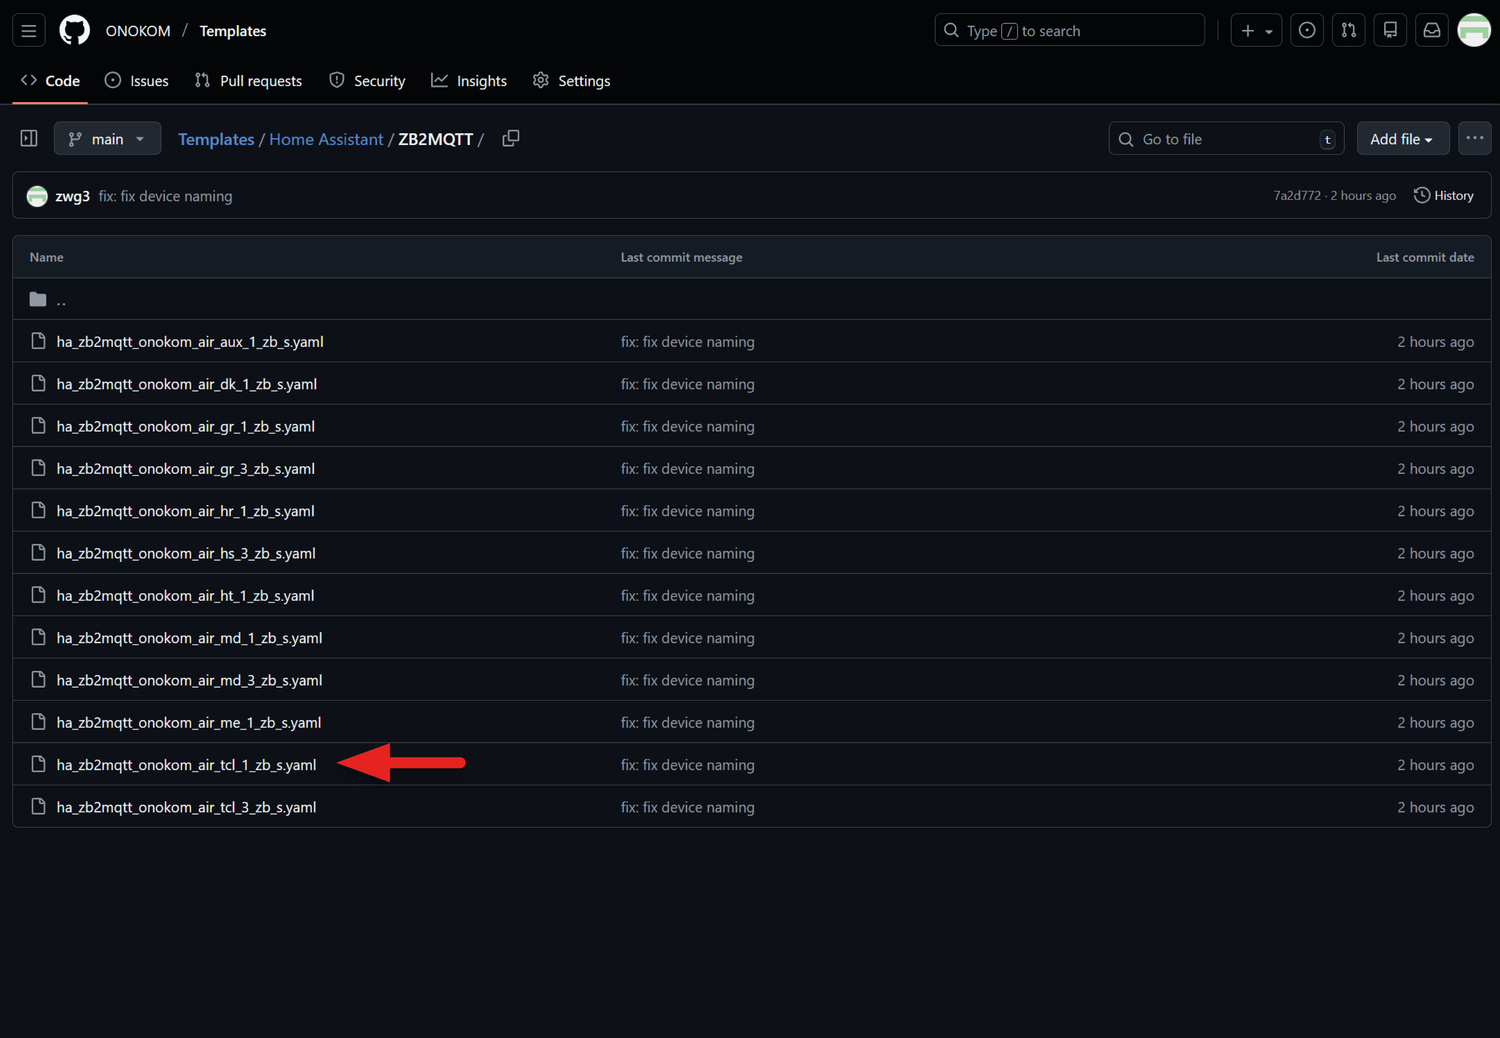Open commit message for air_aux_1 yaml row
The height and width of the screenshot is (1038, 1500).
[688, 342]
